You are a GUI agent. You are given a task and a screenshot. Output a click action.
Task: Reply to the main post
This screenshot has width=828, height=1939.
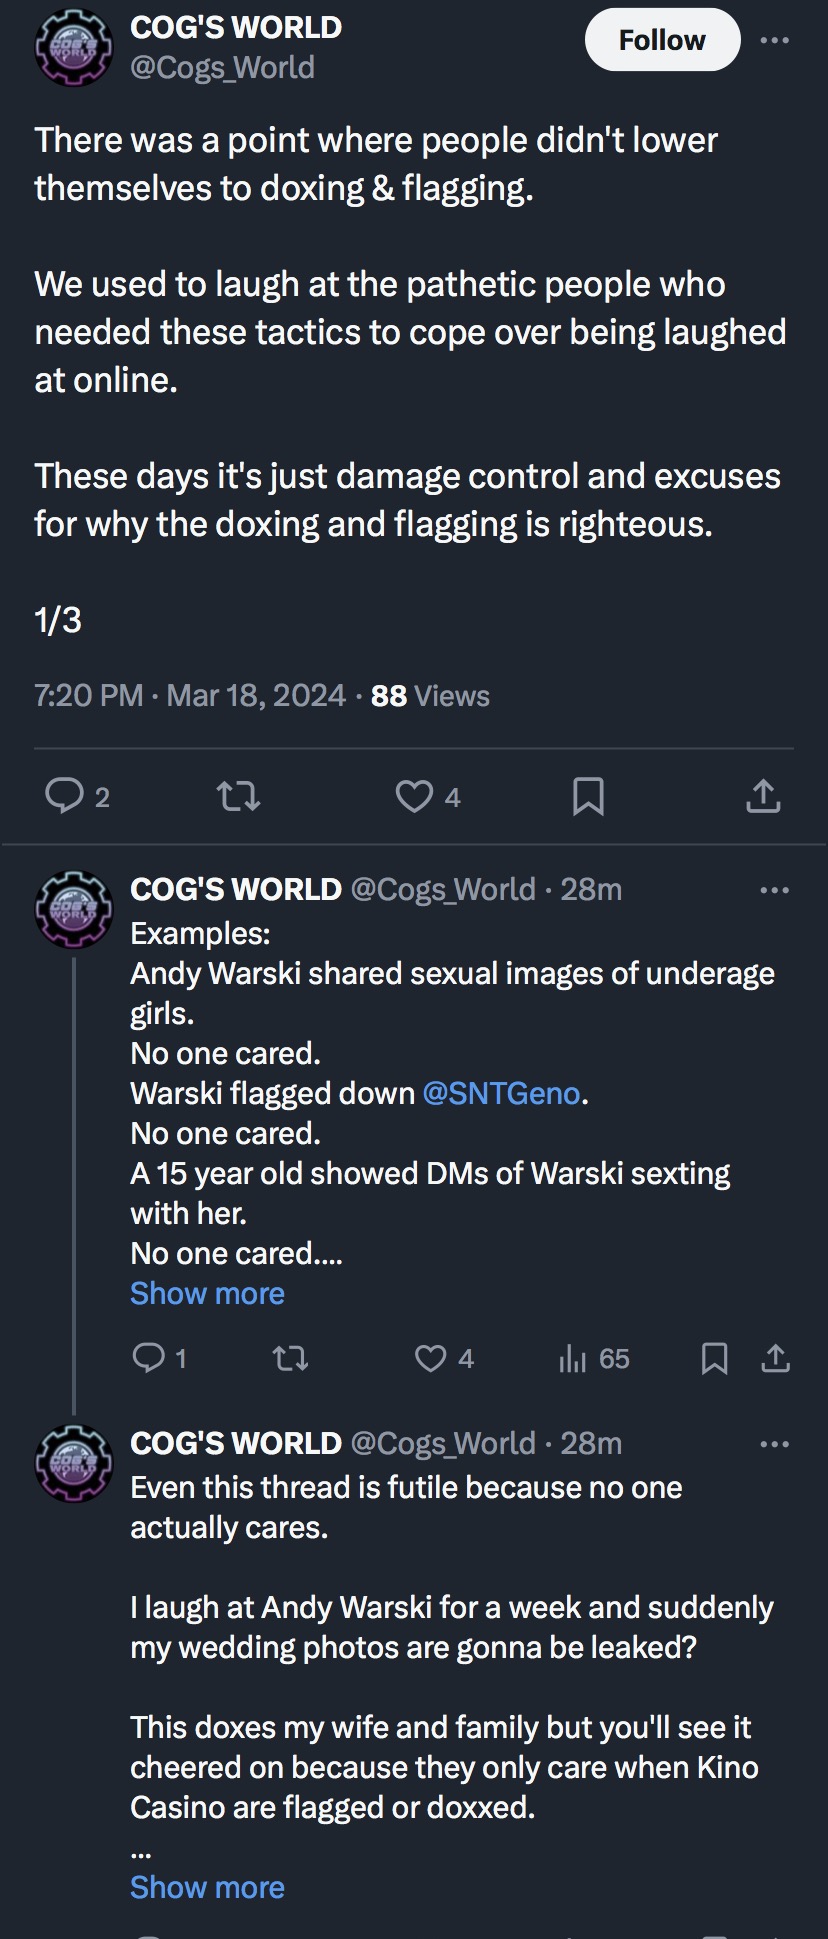point(66,796)
